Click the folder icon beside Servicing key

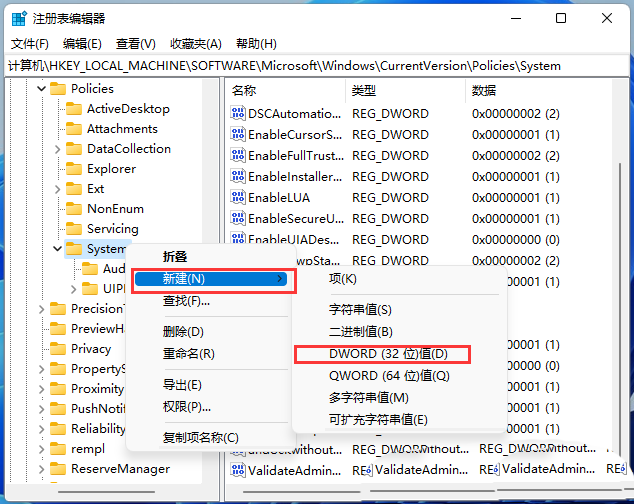(73, 229)
